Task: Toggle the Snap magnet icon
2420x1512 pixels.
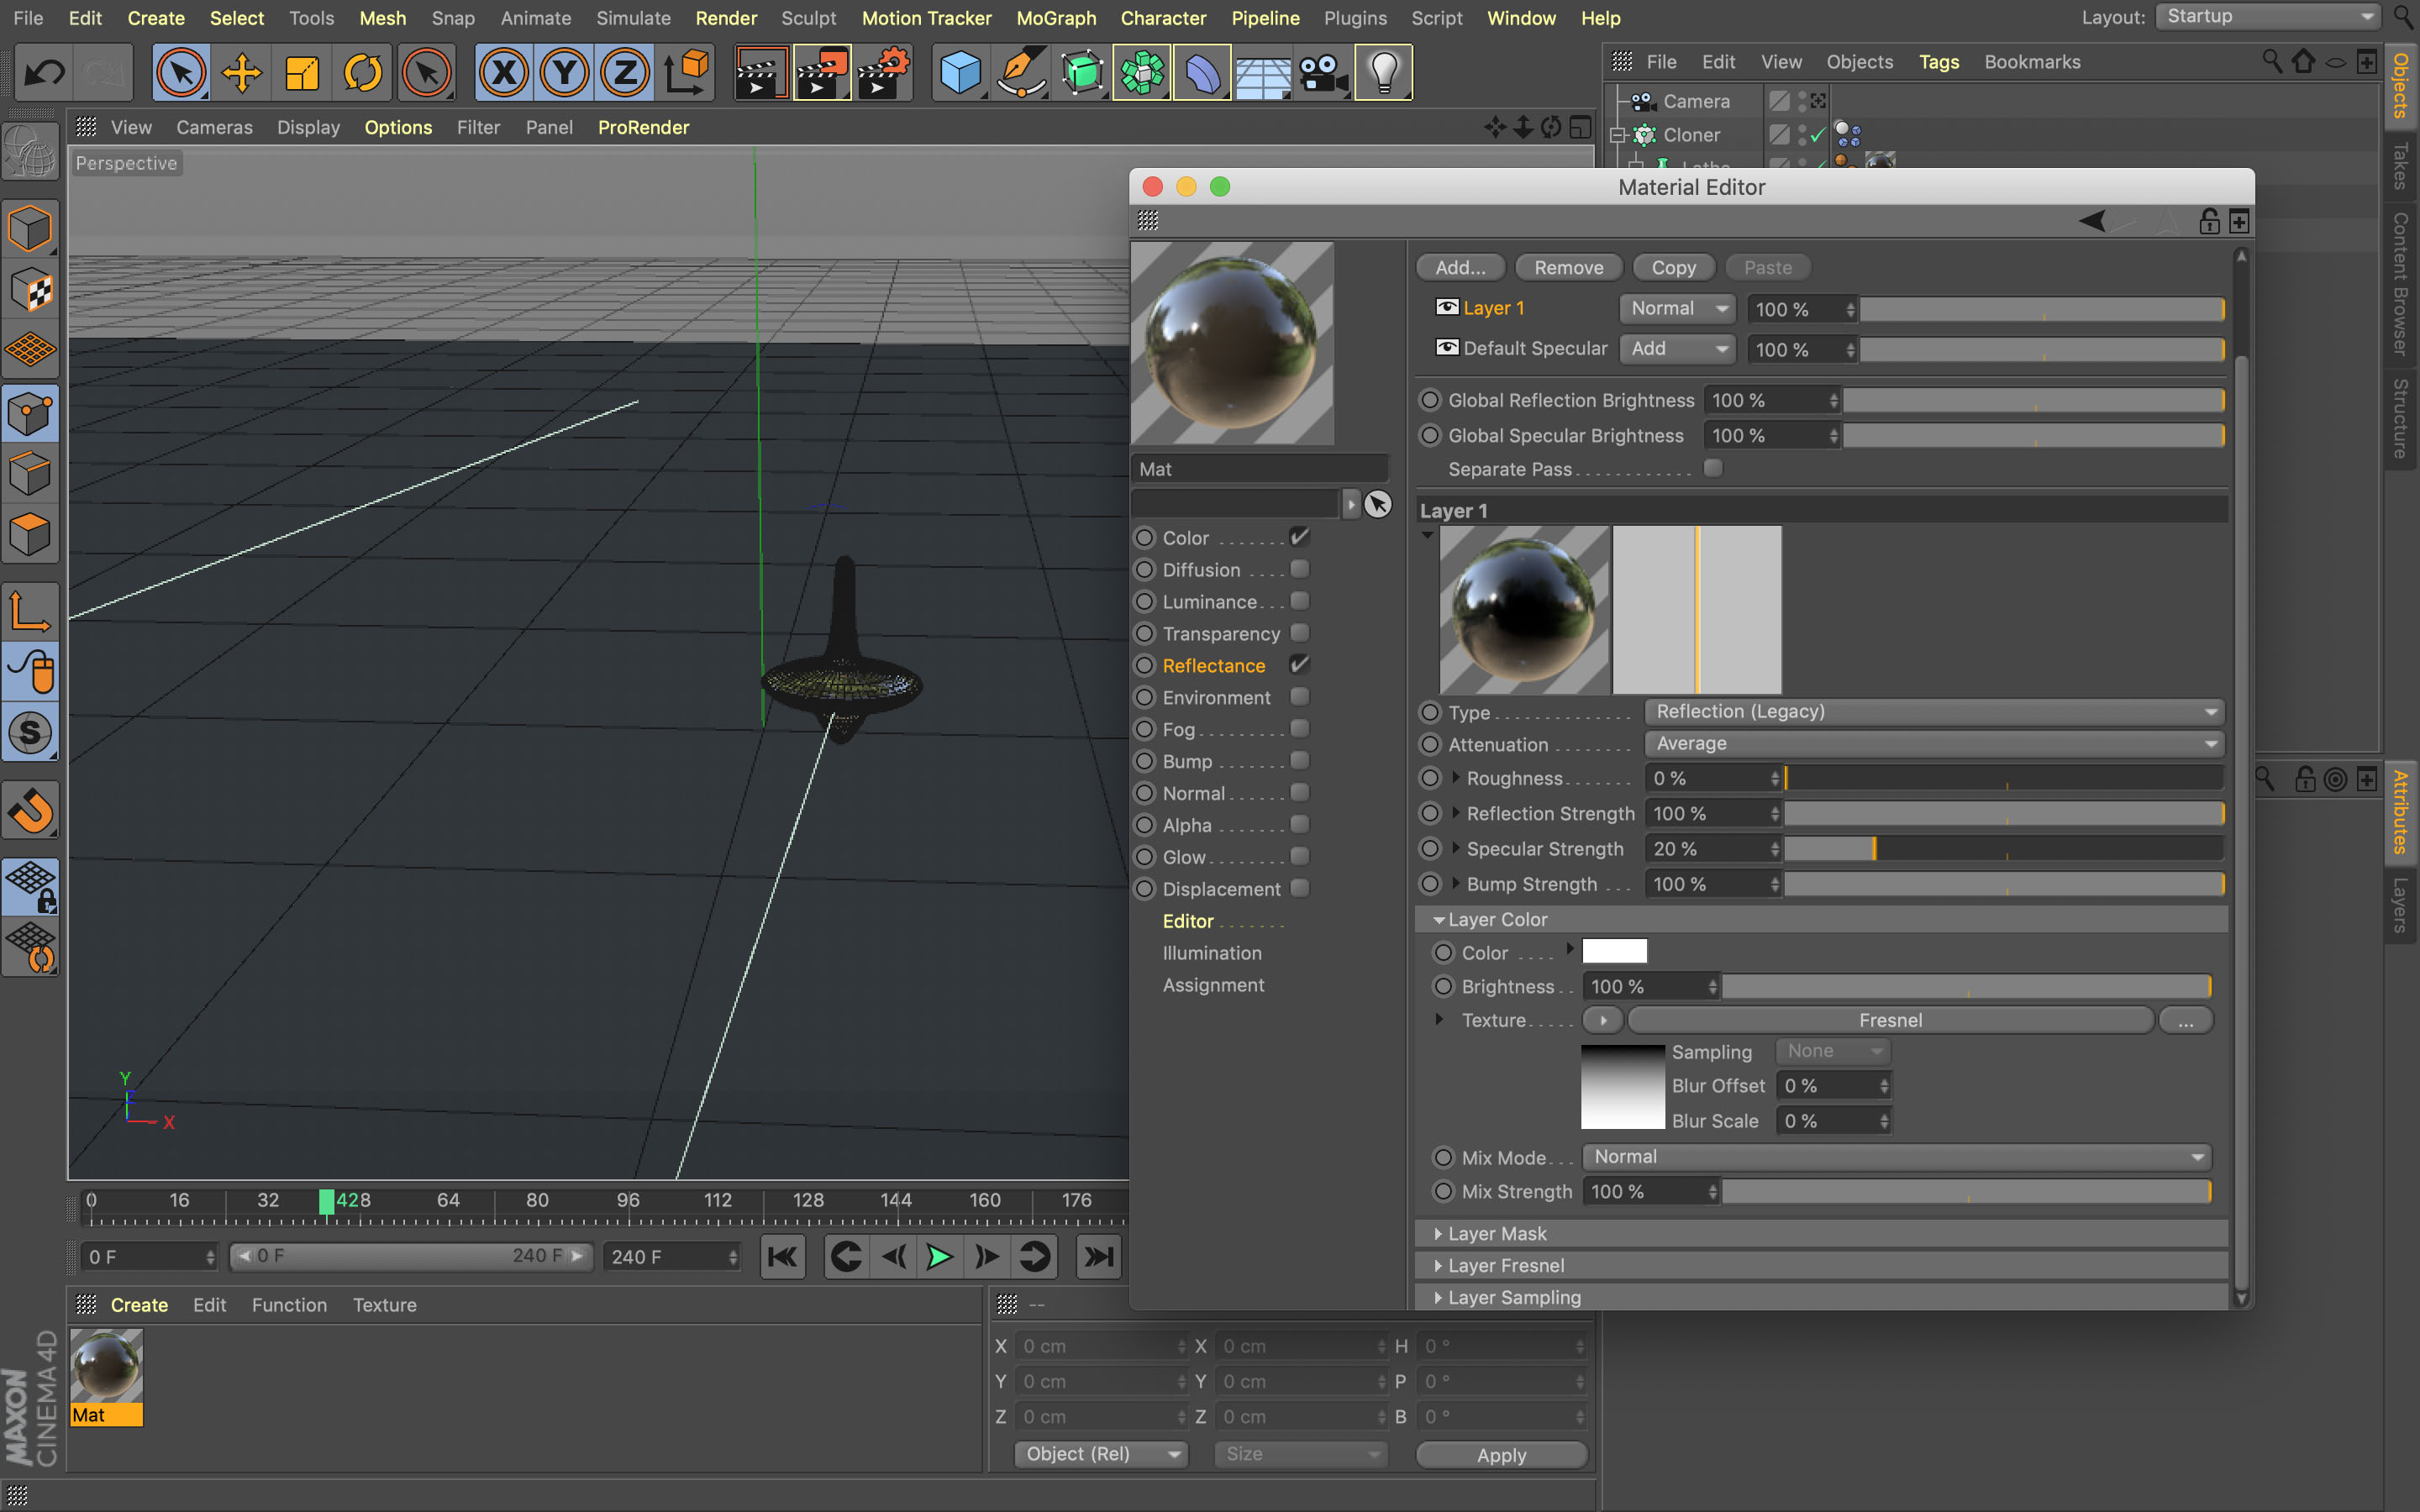Action: click(30, 811)
